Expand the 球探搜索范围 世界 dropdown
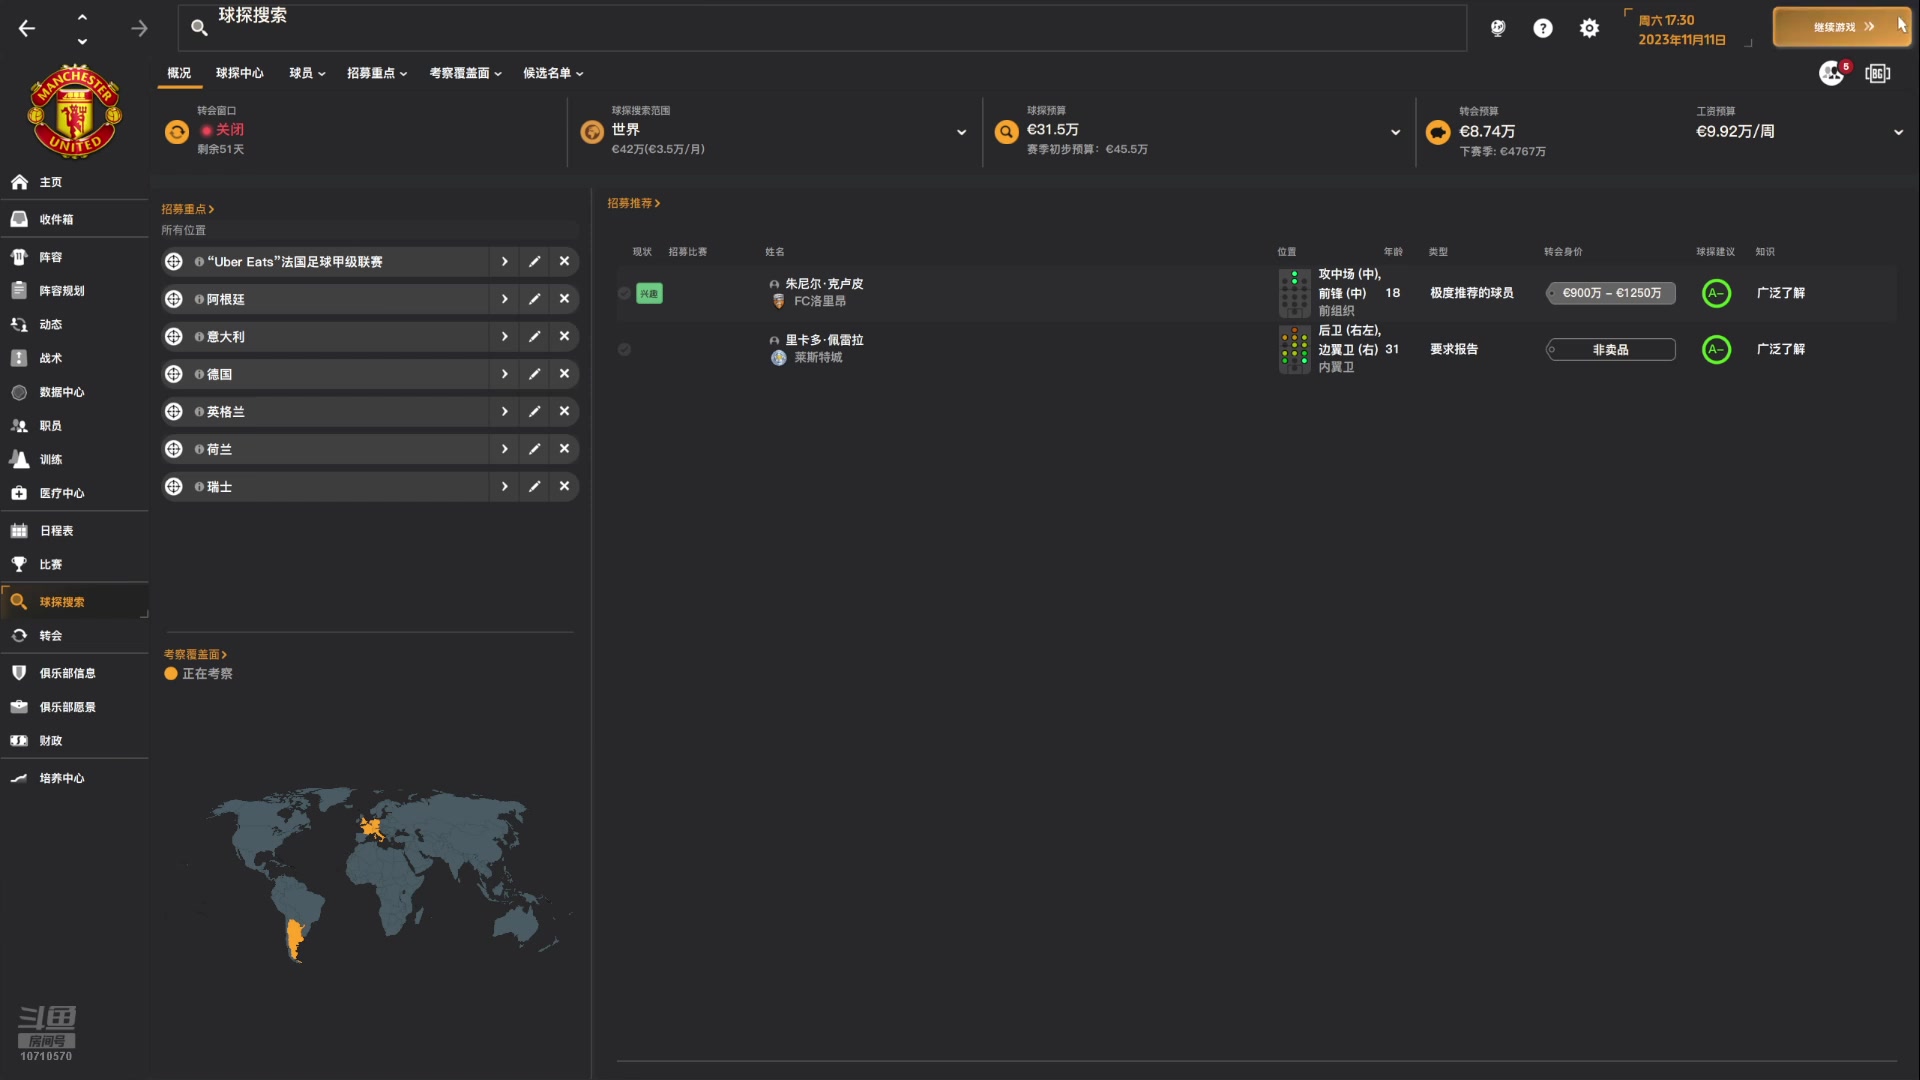This screenshot has width=1920, height=1080. point(961,132)
